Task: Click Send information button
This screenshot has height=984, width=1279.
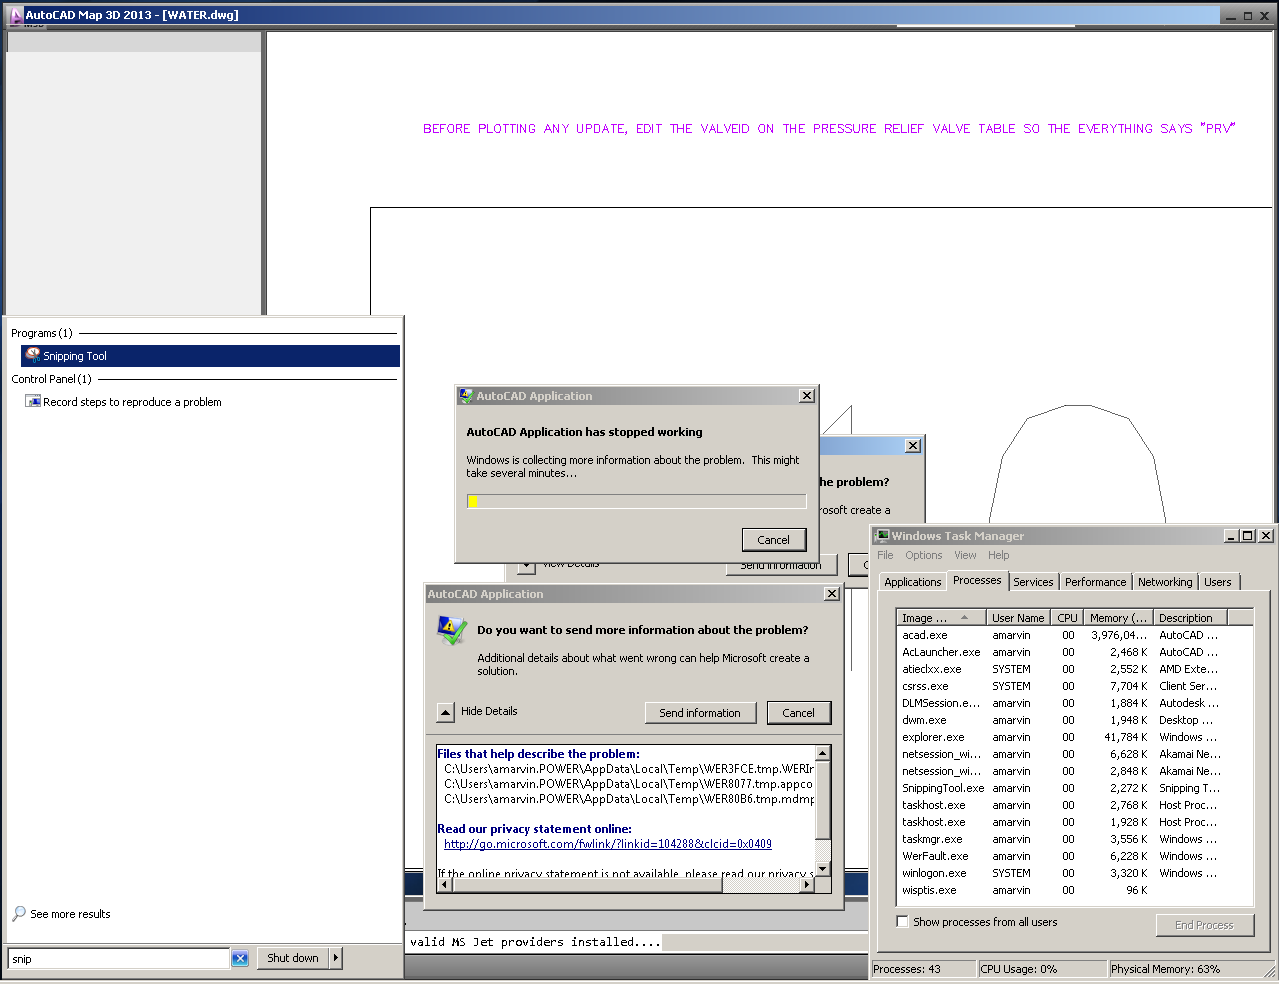Action: 699,713
